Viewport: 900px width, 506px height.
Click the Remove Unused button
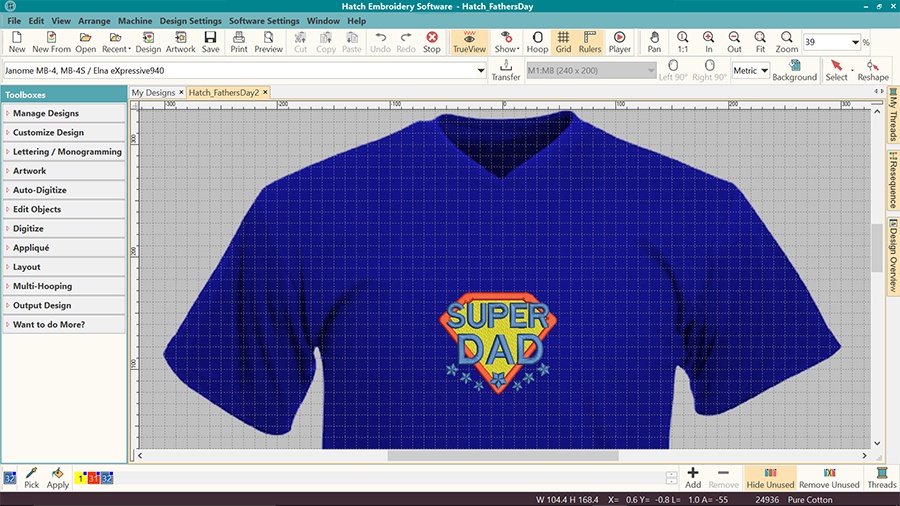click(829, 477)
